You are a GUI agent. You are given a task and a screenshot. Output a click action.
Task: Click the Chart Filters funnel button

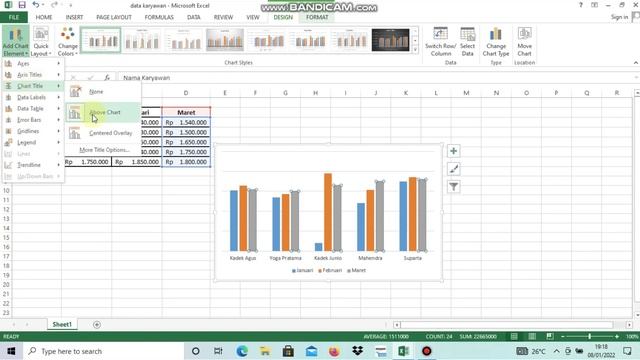453,187
